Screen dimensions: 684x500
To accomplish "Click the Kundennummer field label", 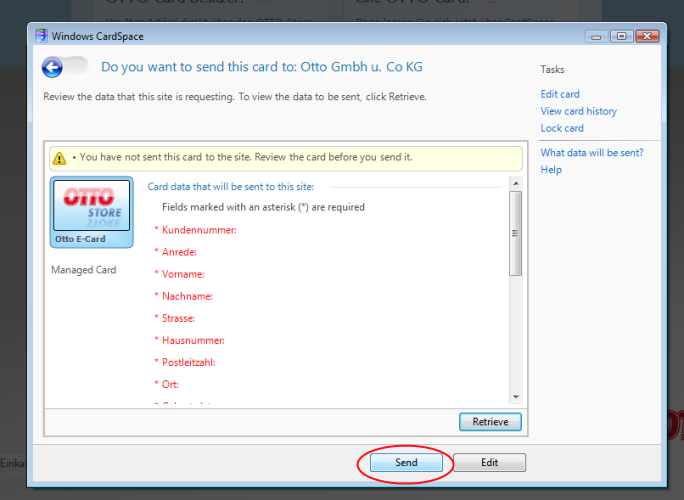I will (199, 230).
